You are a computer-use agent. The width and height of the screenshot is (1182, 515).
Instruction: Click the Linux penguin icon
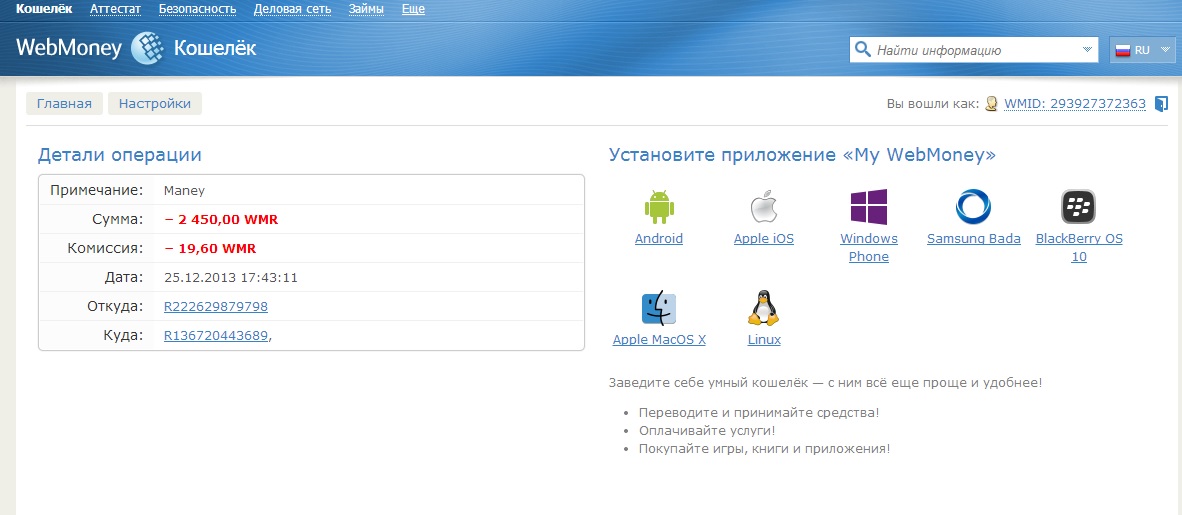click(x=764, y=308)
